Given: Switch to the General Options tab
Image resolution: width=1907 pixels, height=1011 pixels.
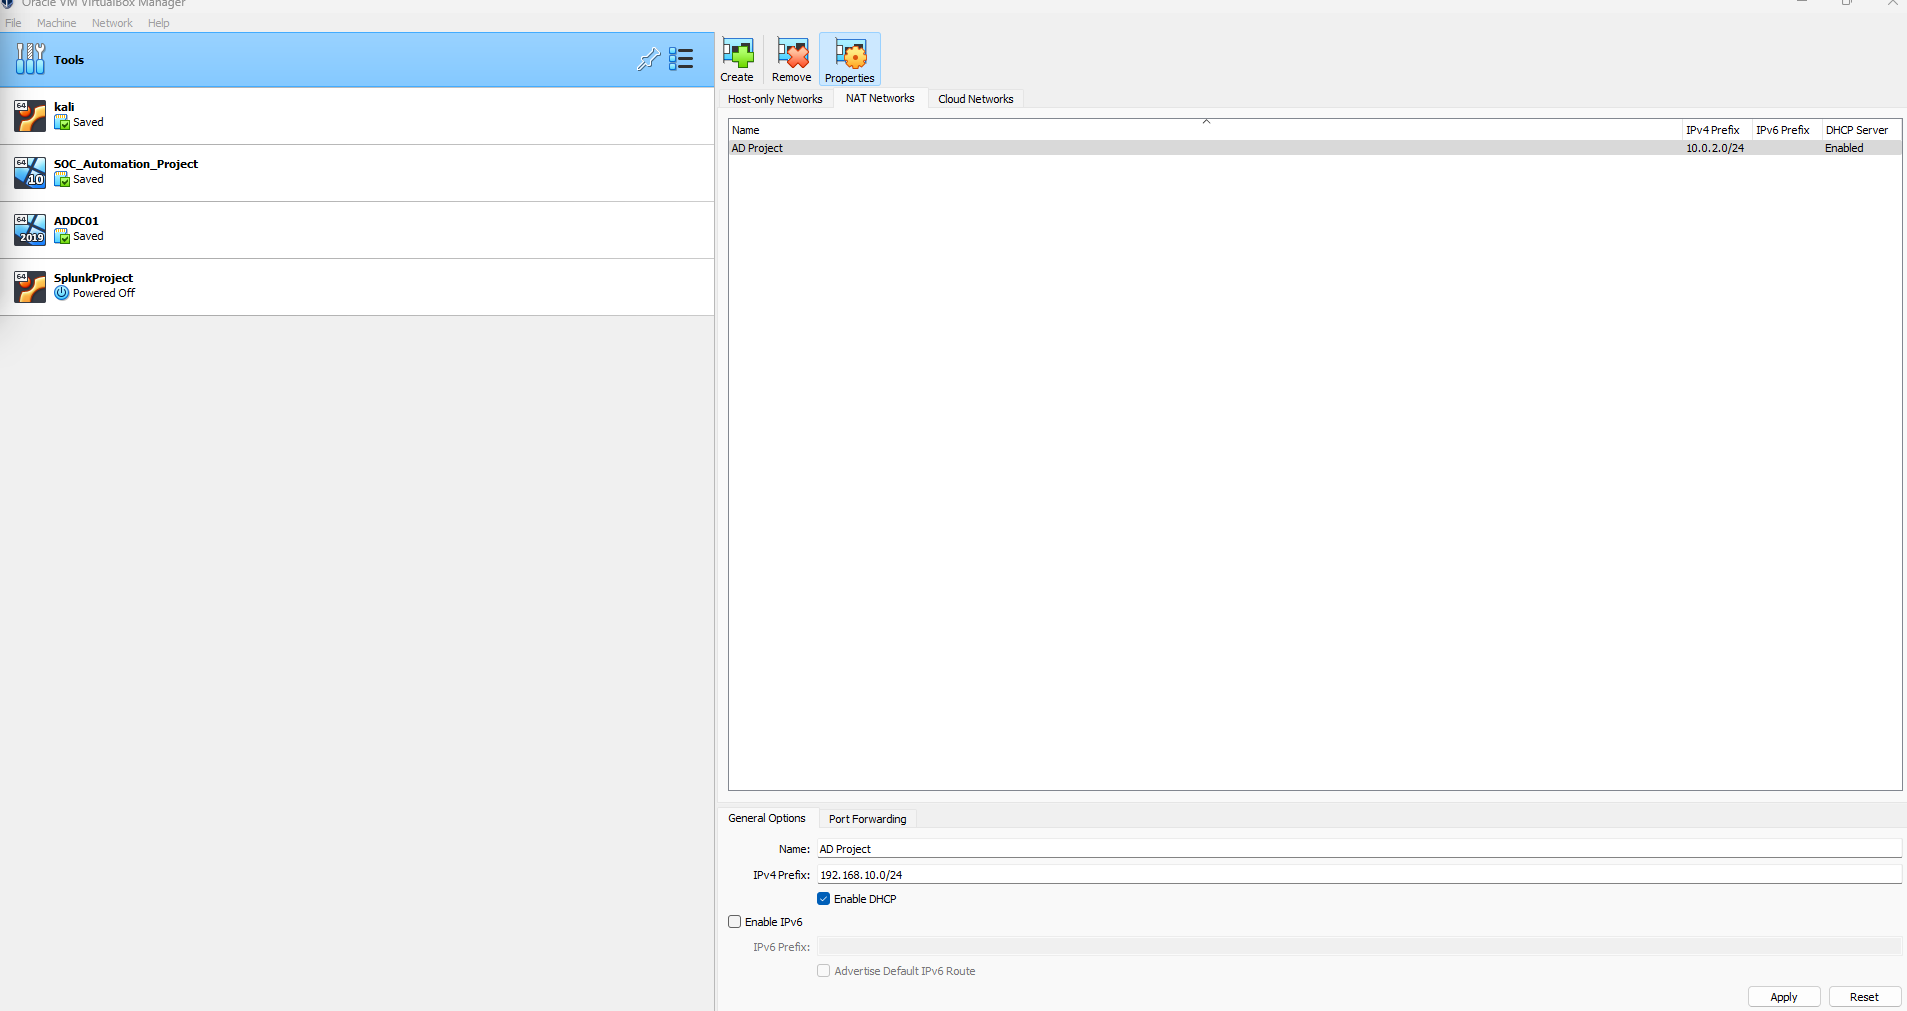Looking at the screenshot, I should (767, 818).
